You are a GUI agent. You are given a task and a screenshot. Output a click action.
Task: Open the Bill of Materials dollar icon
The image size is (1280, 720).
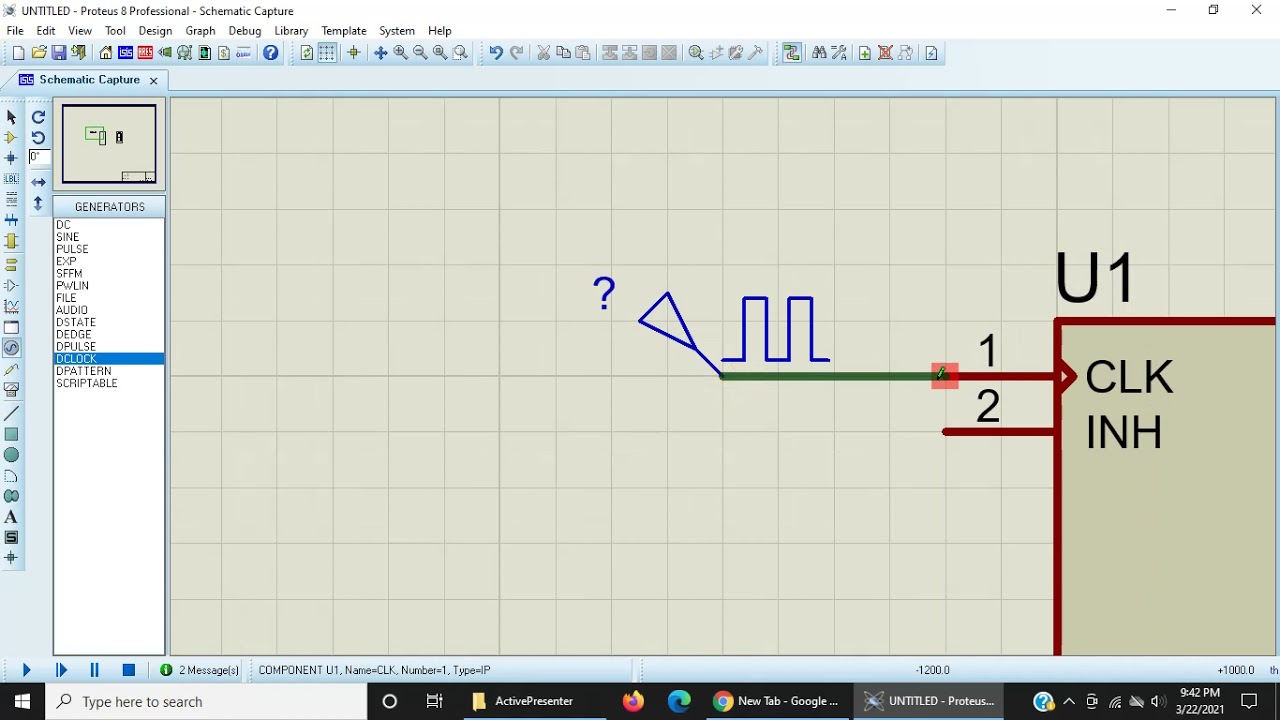[x=224, y=53]
